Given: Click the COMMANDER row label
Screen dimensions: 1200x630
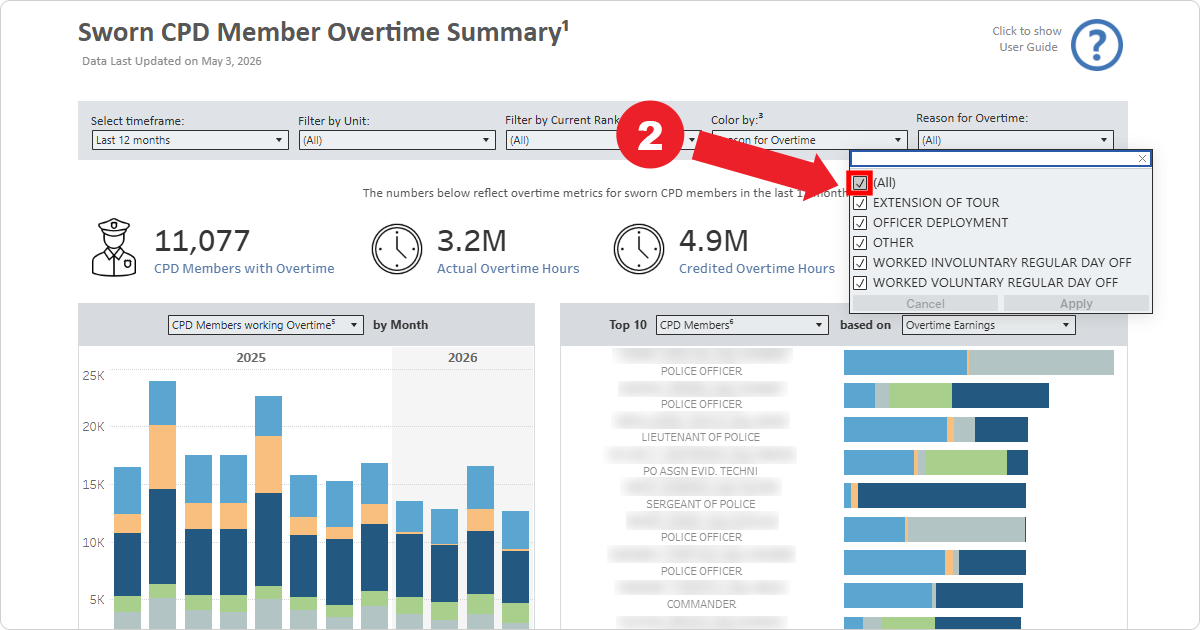Looking at the screenshot, I should (701, 604).
